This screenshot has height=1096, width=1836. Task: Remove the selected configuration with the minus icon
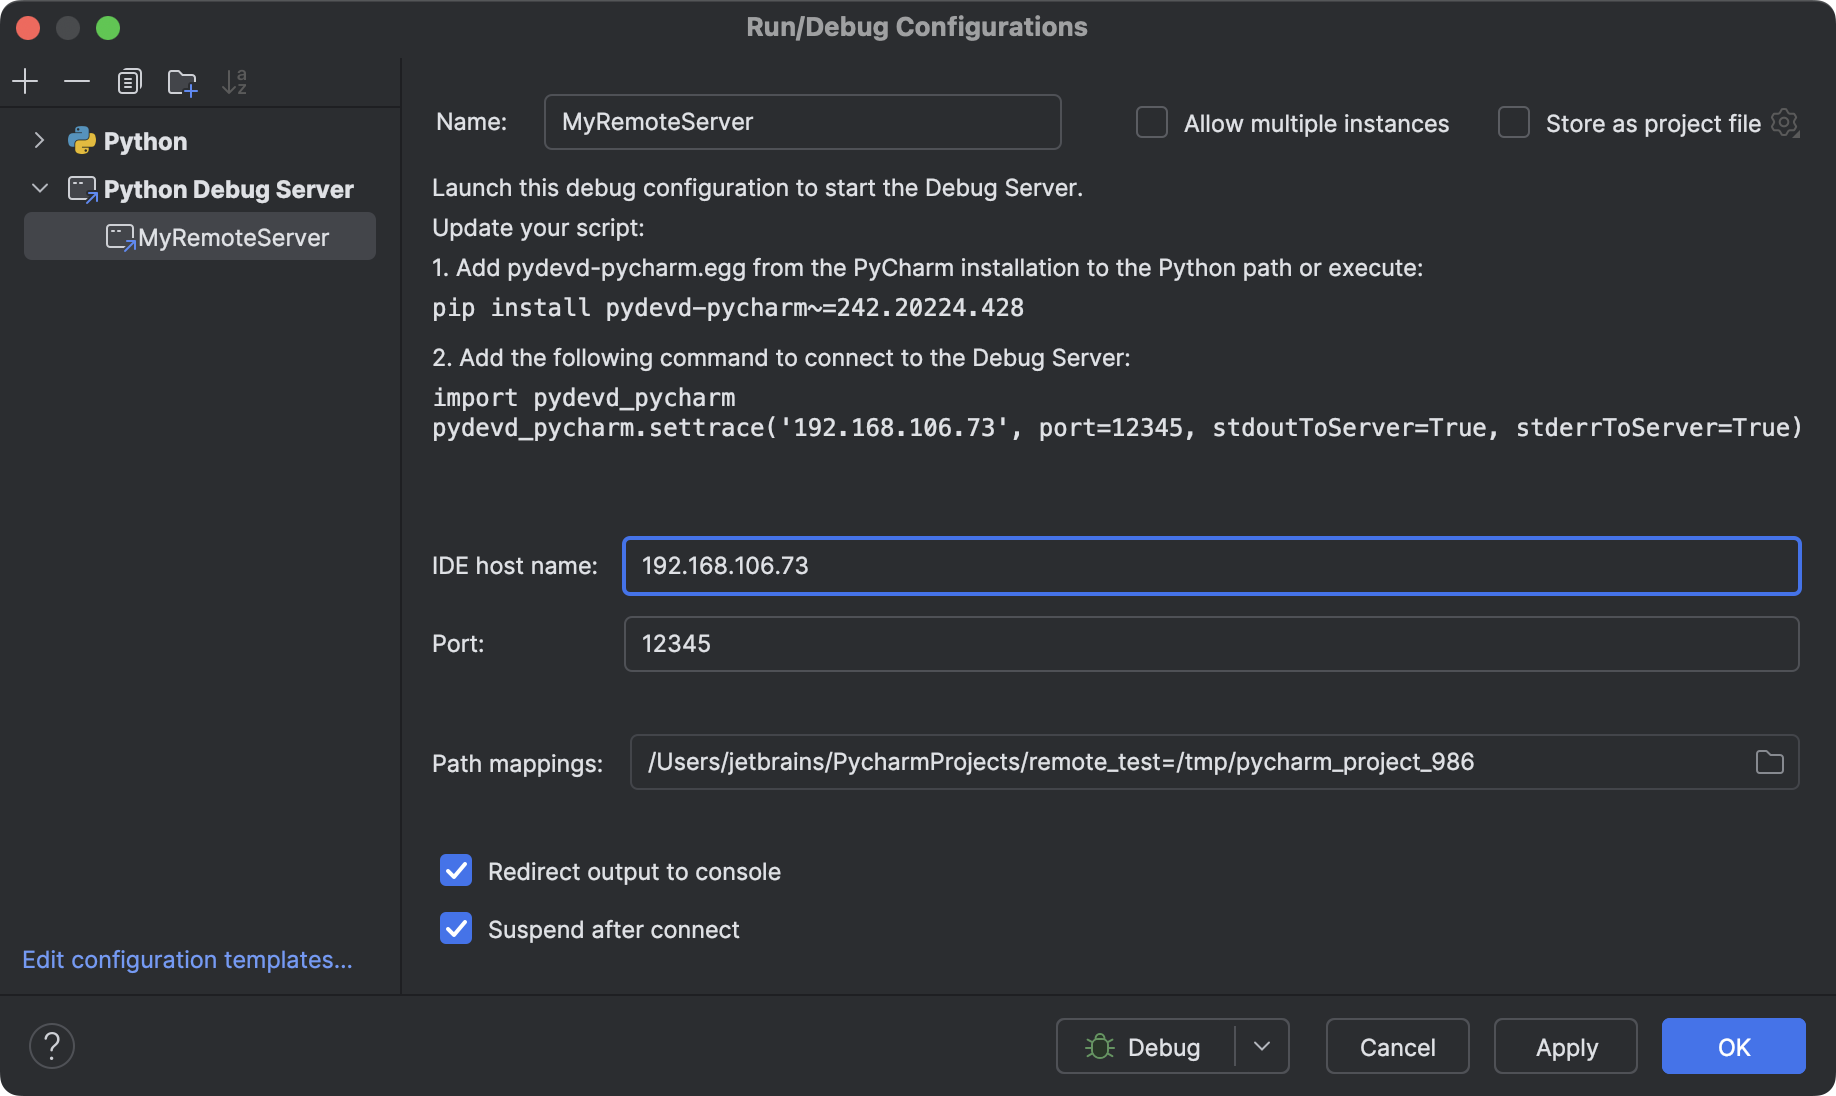[77, 81]
